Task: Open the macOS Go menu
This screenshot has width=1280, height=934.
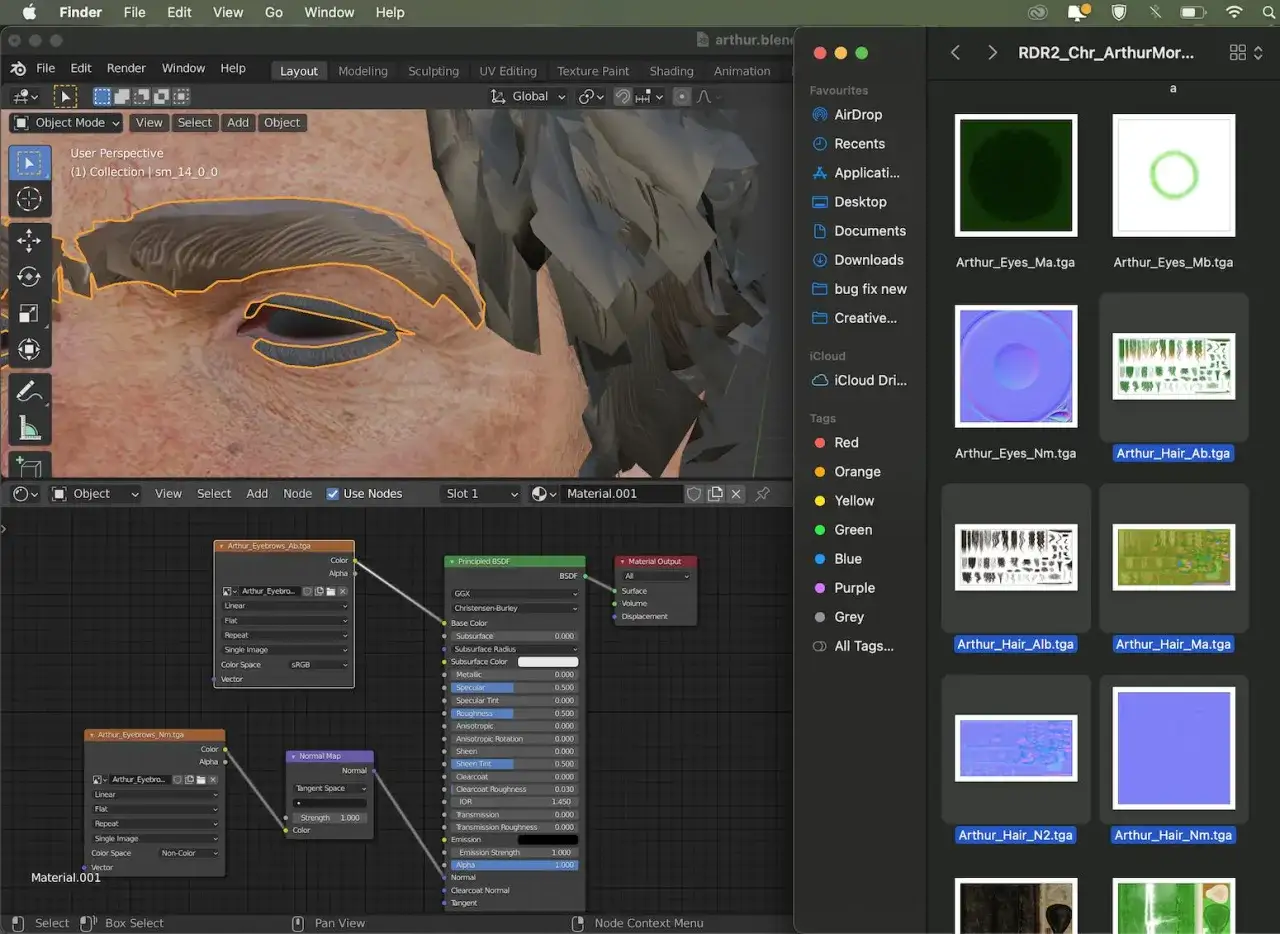Action: [x=274, y=12]
